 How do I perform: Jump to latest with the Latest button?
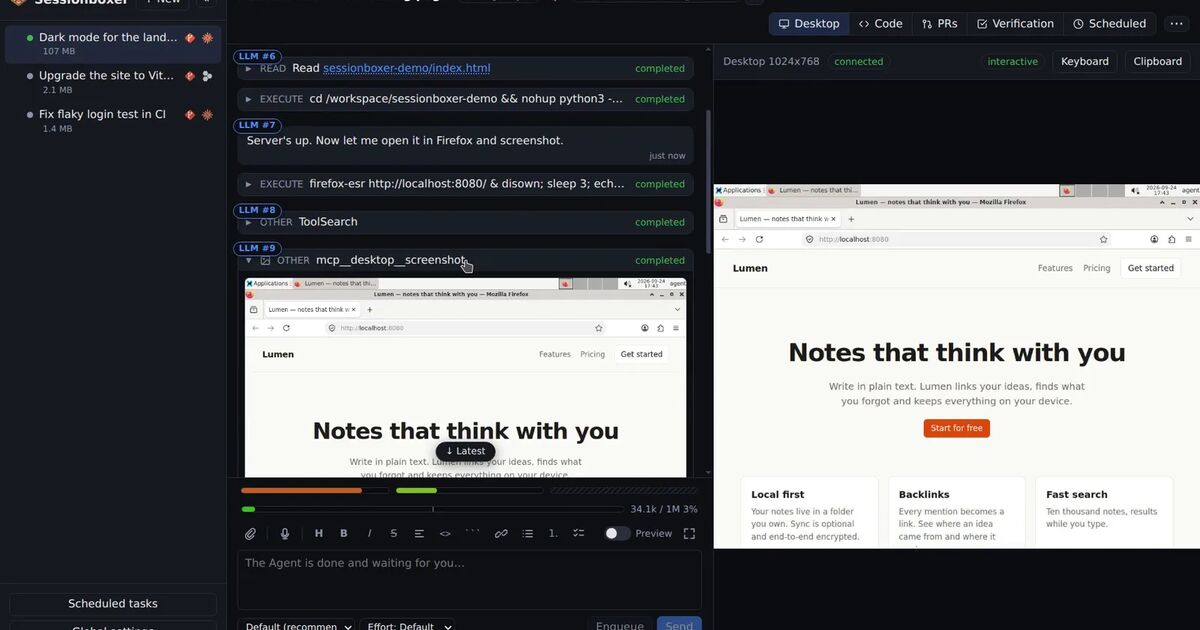click(466, 451)
